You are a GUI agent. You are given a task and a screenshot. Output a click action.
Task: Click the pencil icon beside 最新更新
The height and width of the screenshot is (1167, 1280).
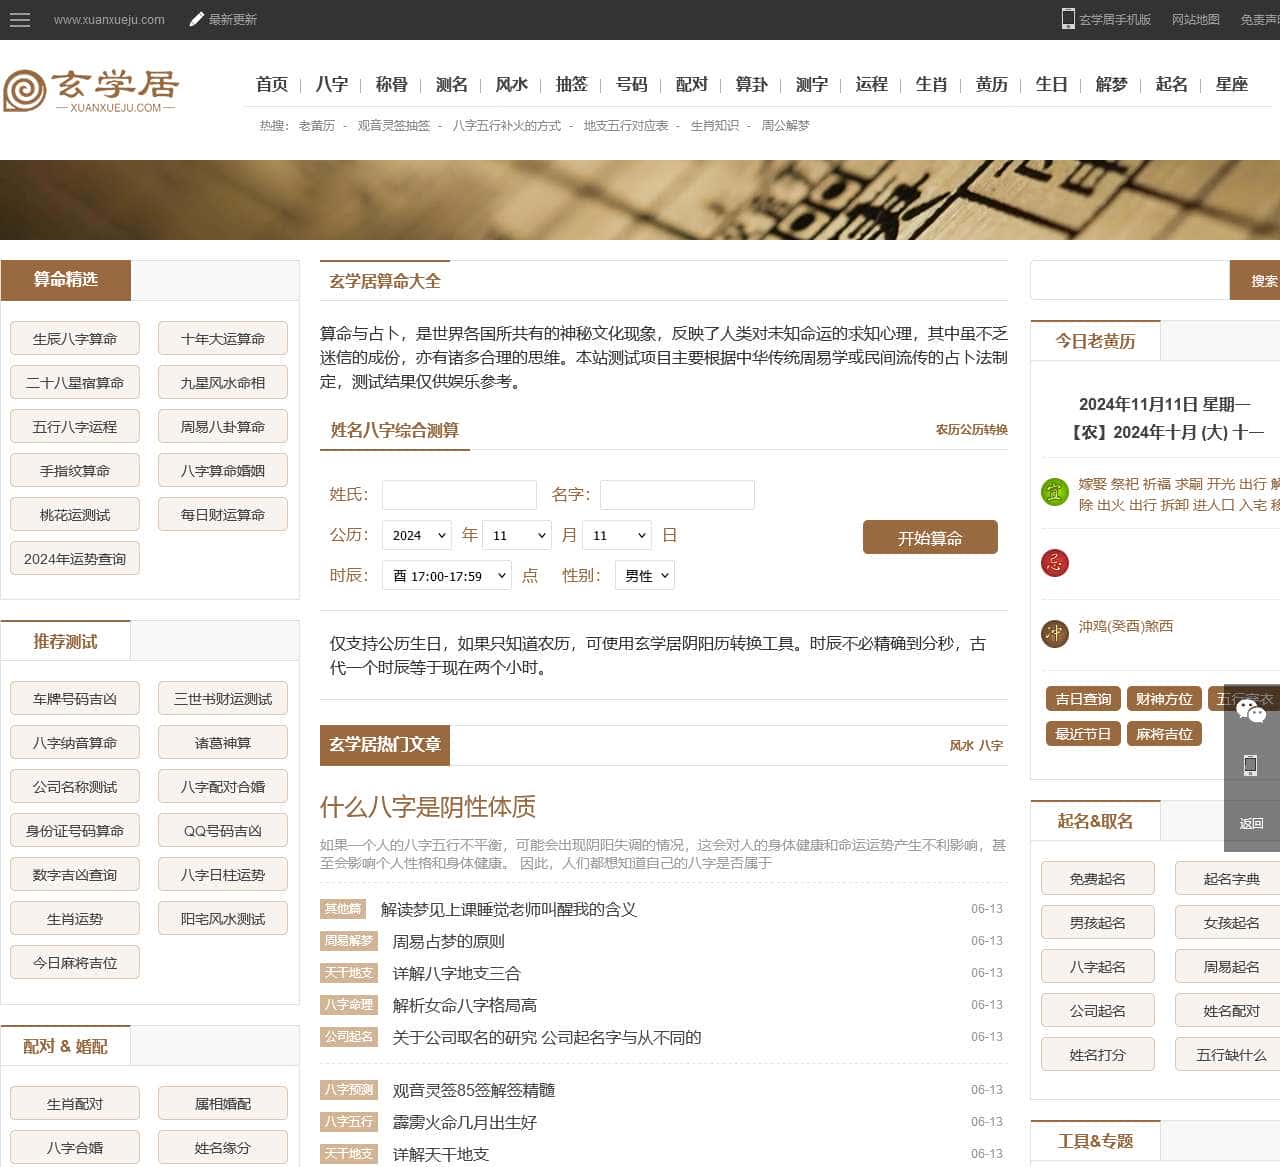click(x=197, y=19)
